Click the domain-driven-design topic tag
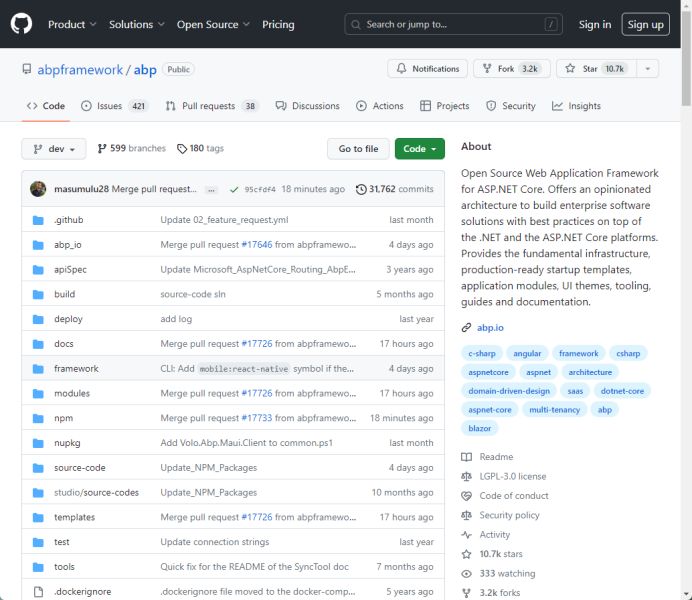692x600 pixels. pos(509,391)
